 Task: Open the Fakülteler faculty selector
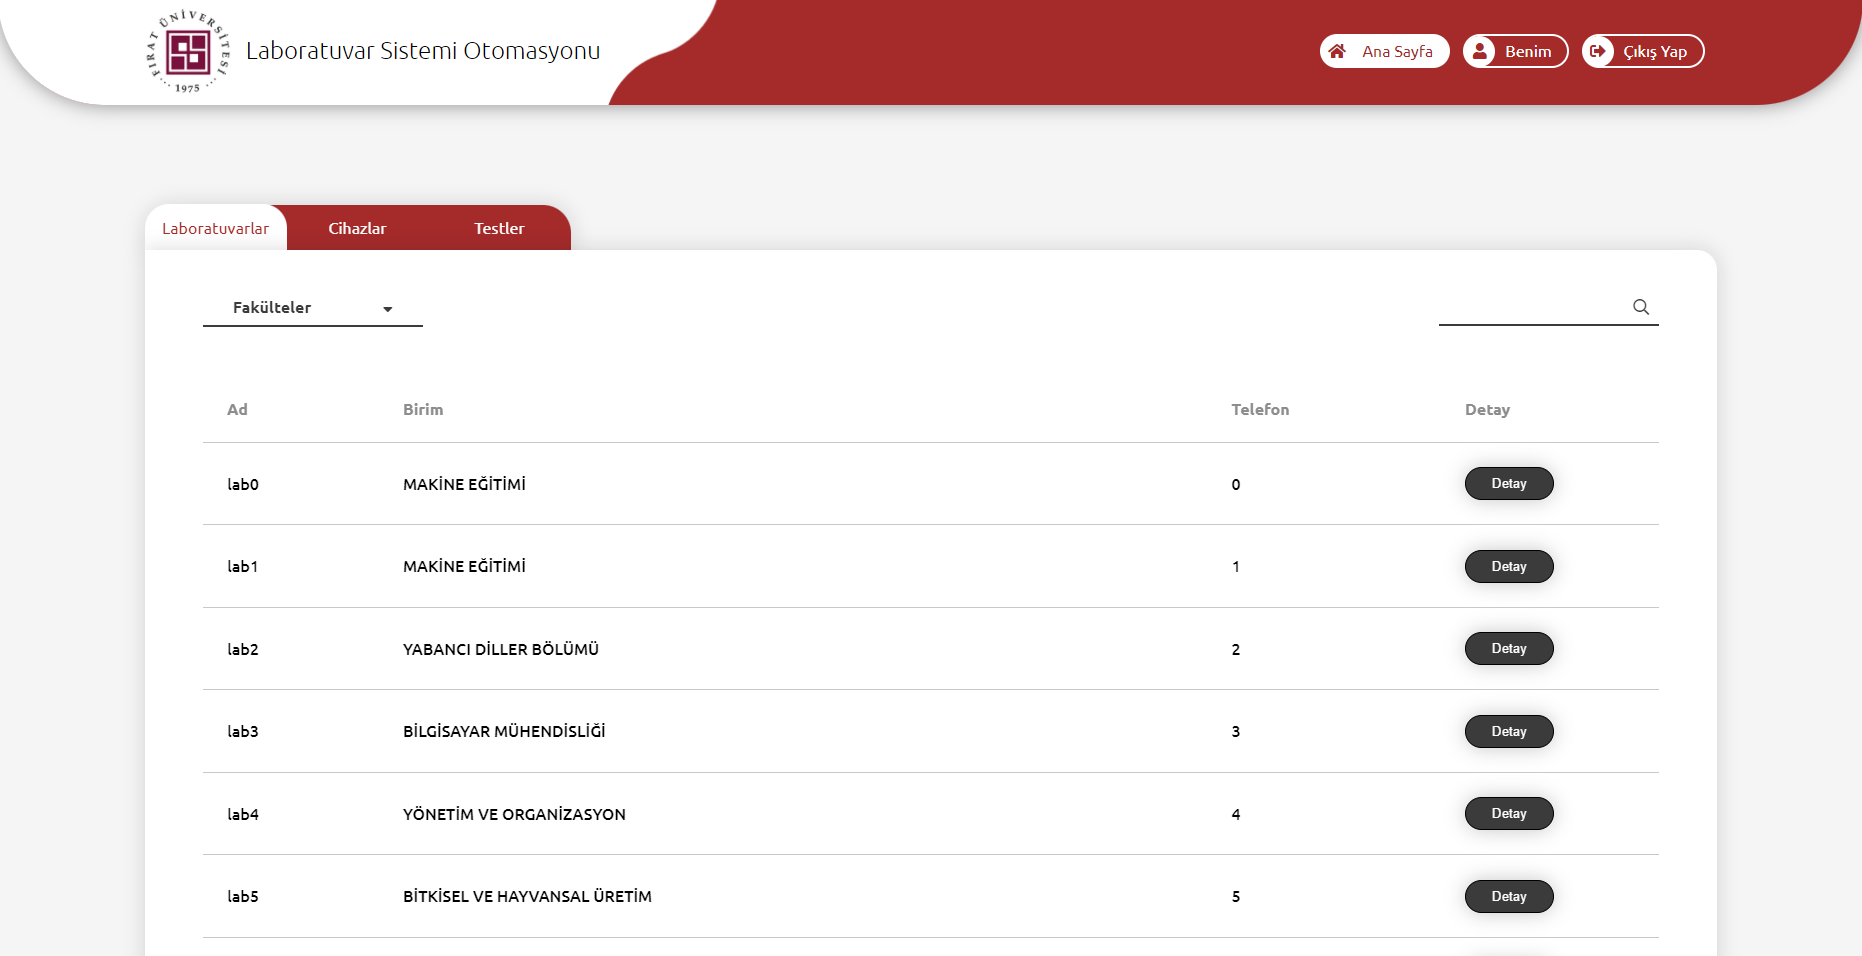click(x=312, y=308)
